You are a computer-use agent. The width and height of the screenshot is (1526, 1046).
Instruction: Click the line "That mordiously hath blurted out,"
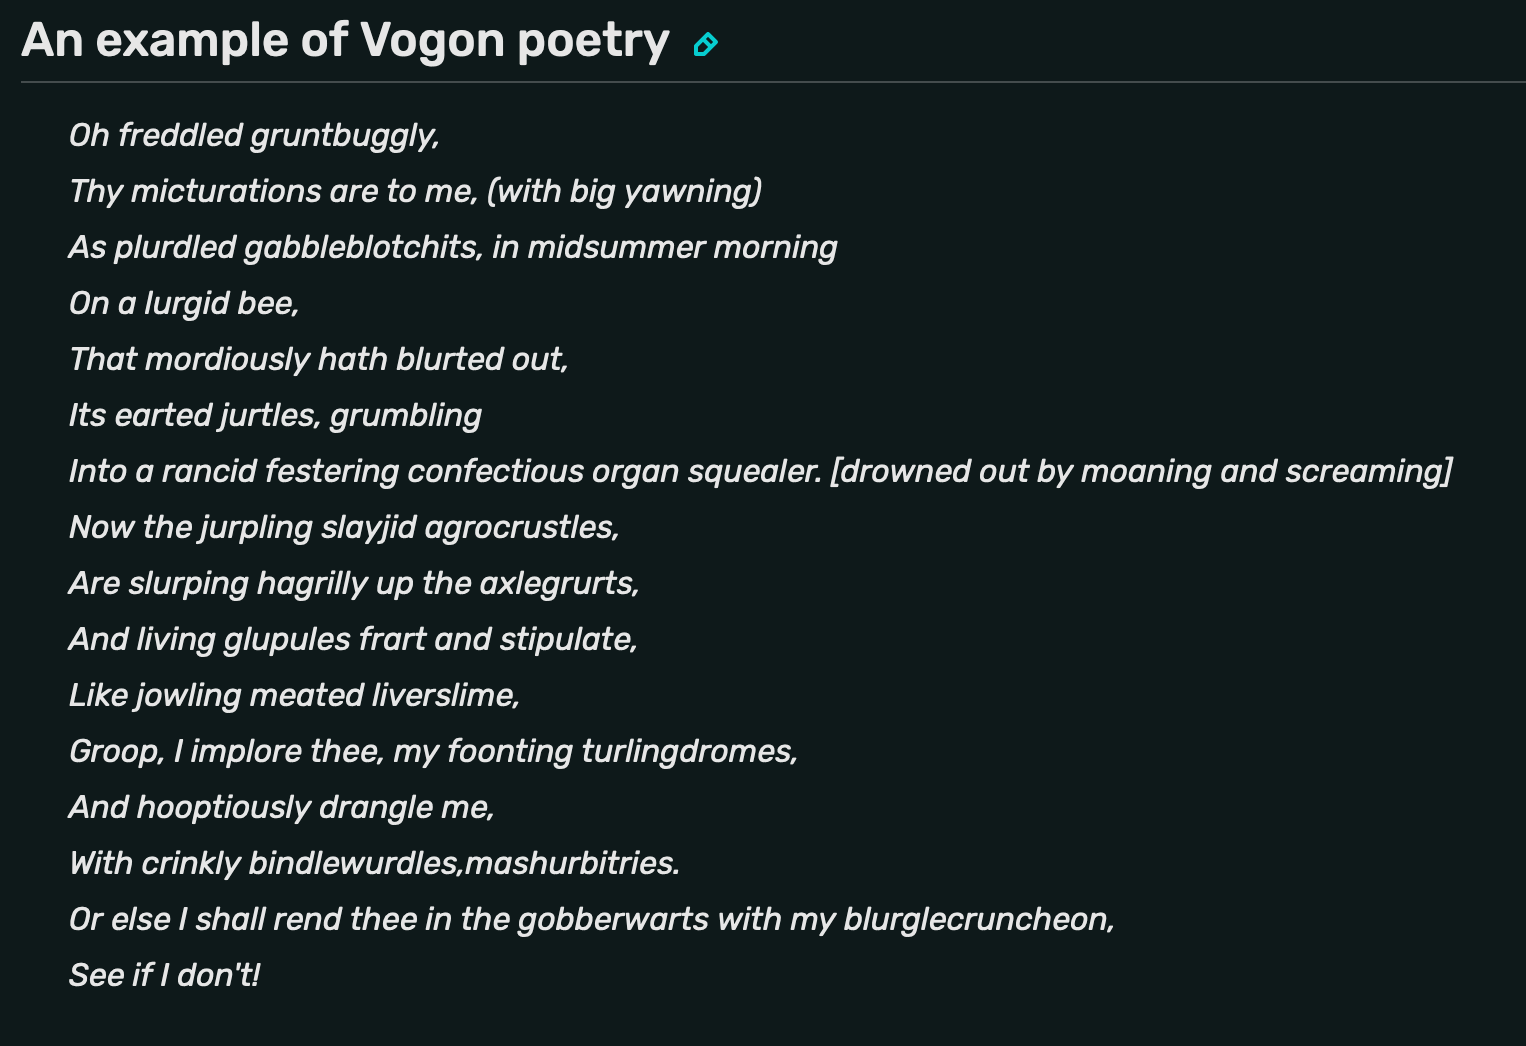(x=318, y=359)
